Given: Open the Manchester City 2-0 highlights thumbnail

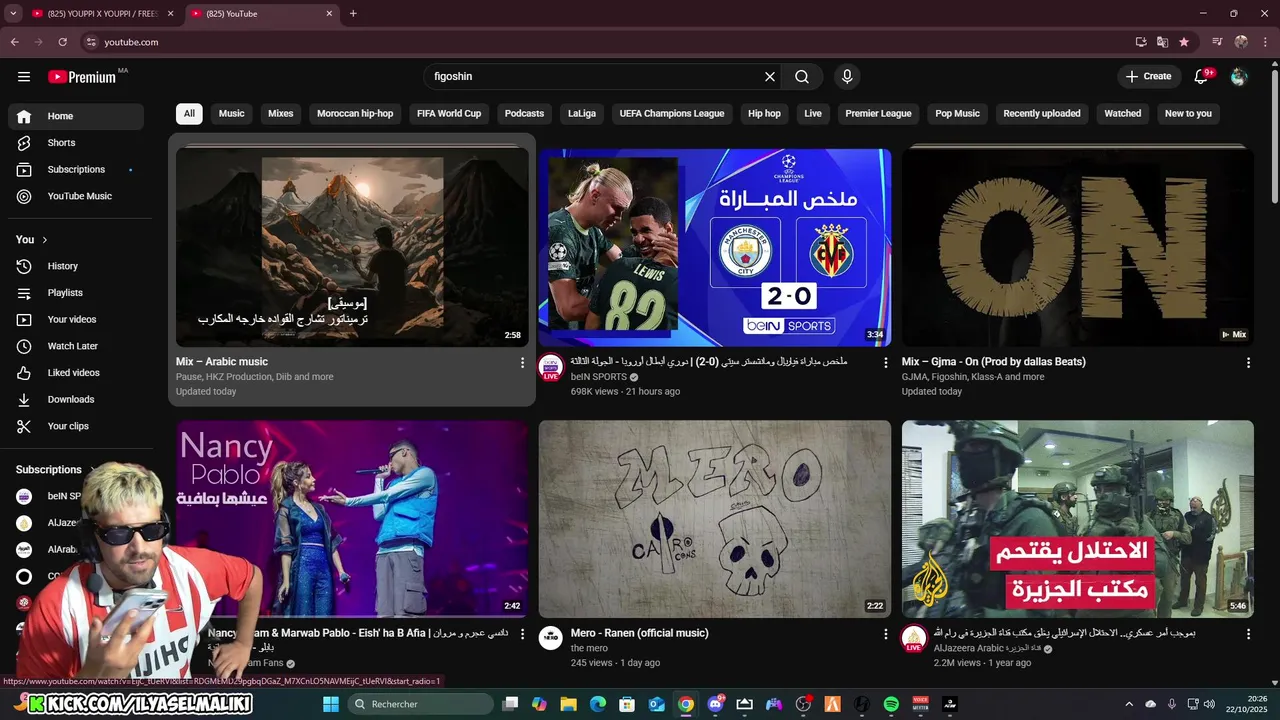Looking at the screenshot, I should [715, 248].
